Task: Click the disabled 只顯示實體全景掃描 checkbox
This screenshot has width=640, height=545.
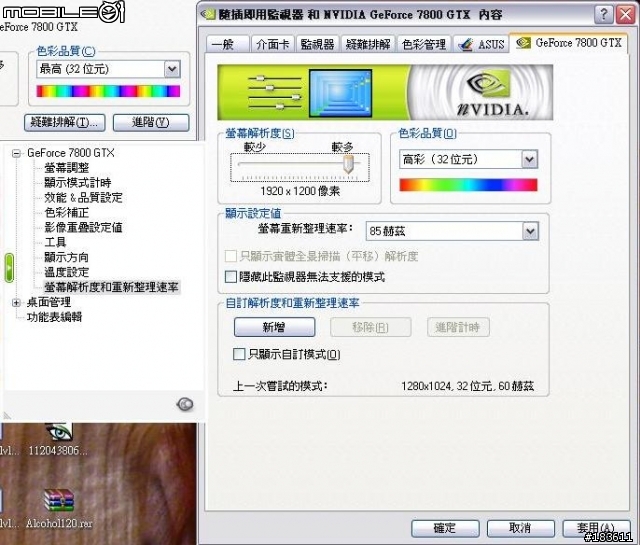Action: [x=231, y=256]
